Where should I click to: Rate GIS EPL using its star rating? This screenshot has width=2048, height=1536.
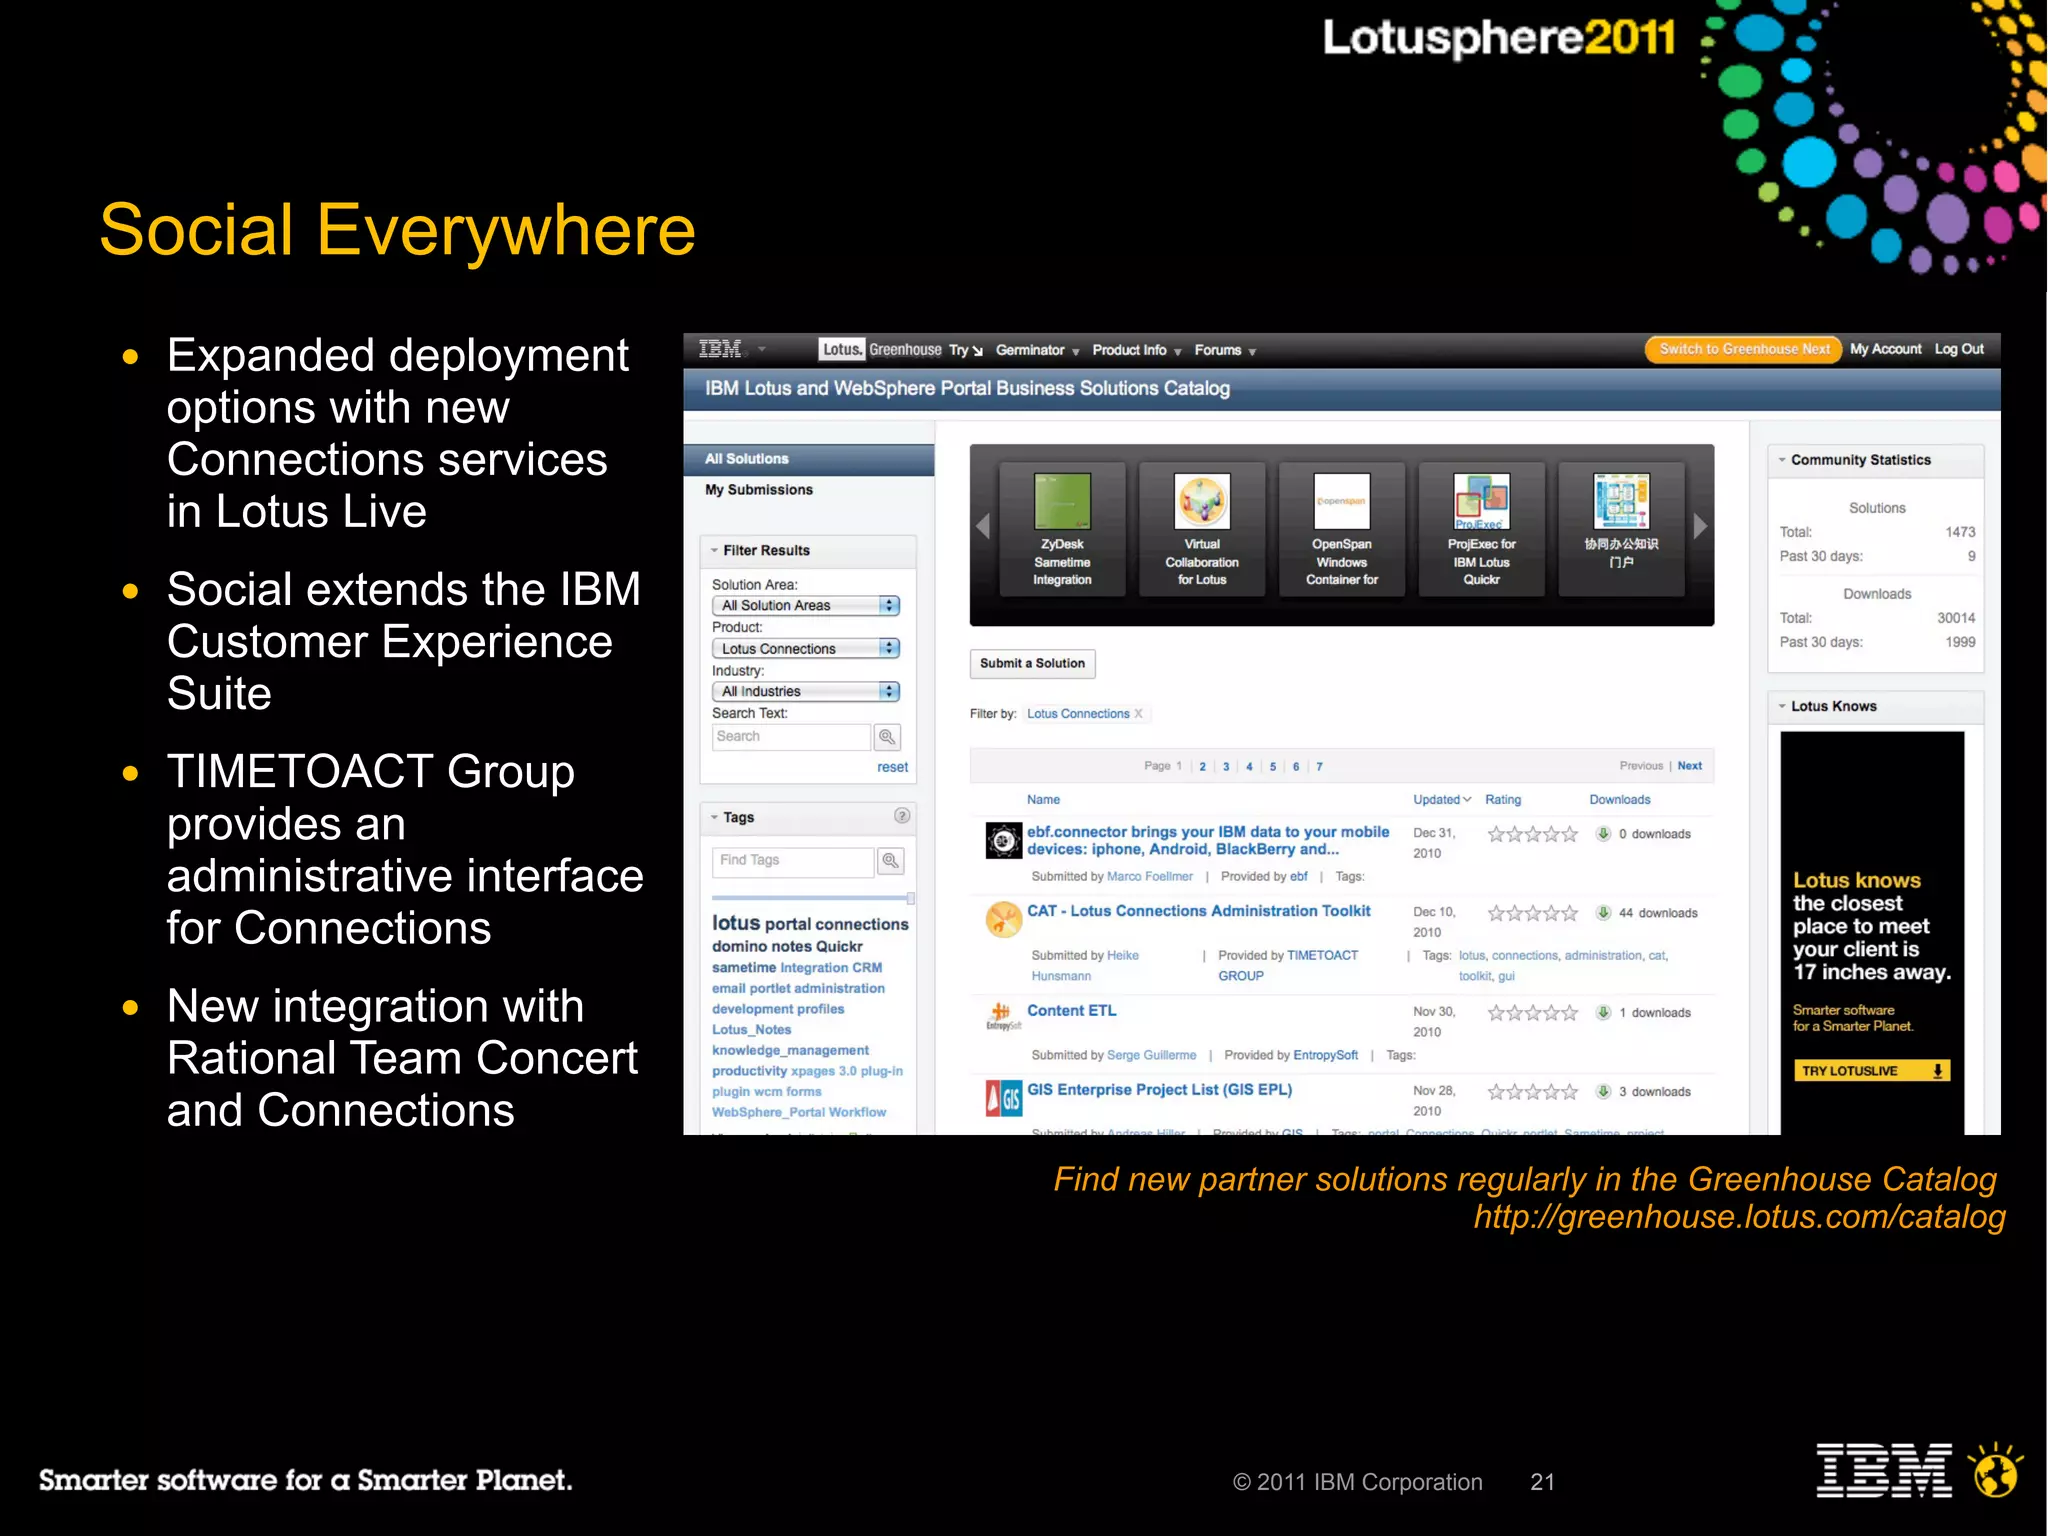1532,1092
